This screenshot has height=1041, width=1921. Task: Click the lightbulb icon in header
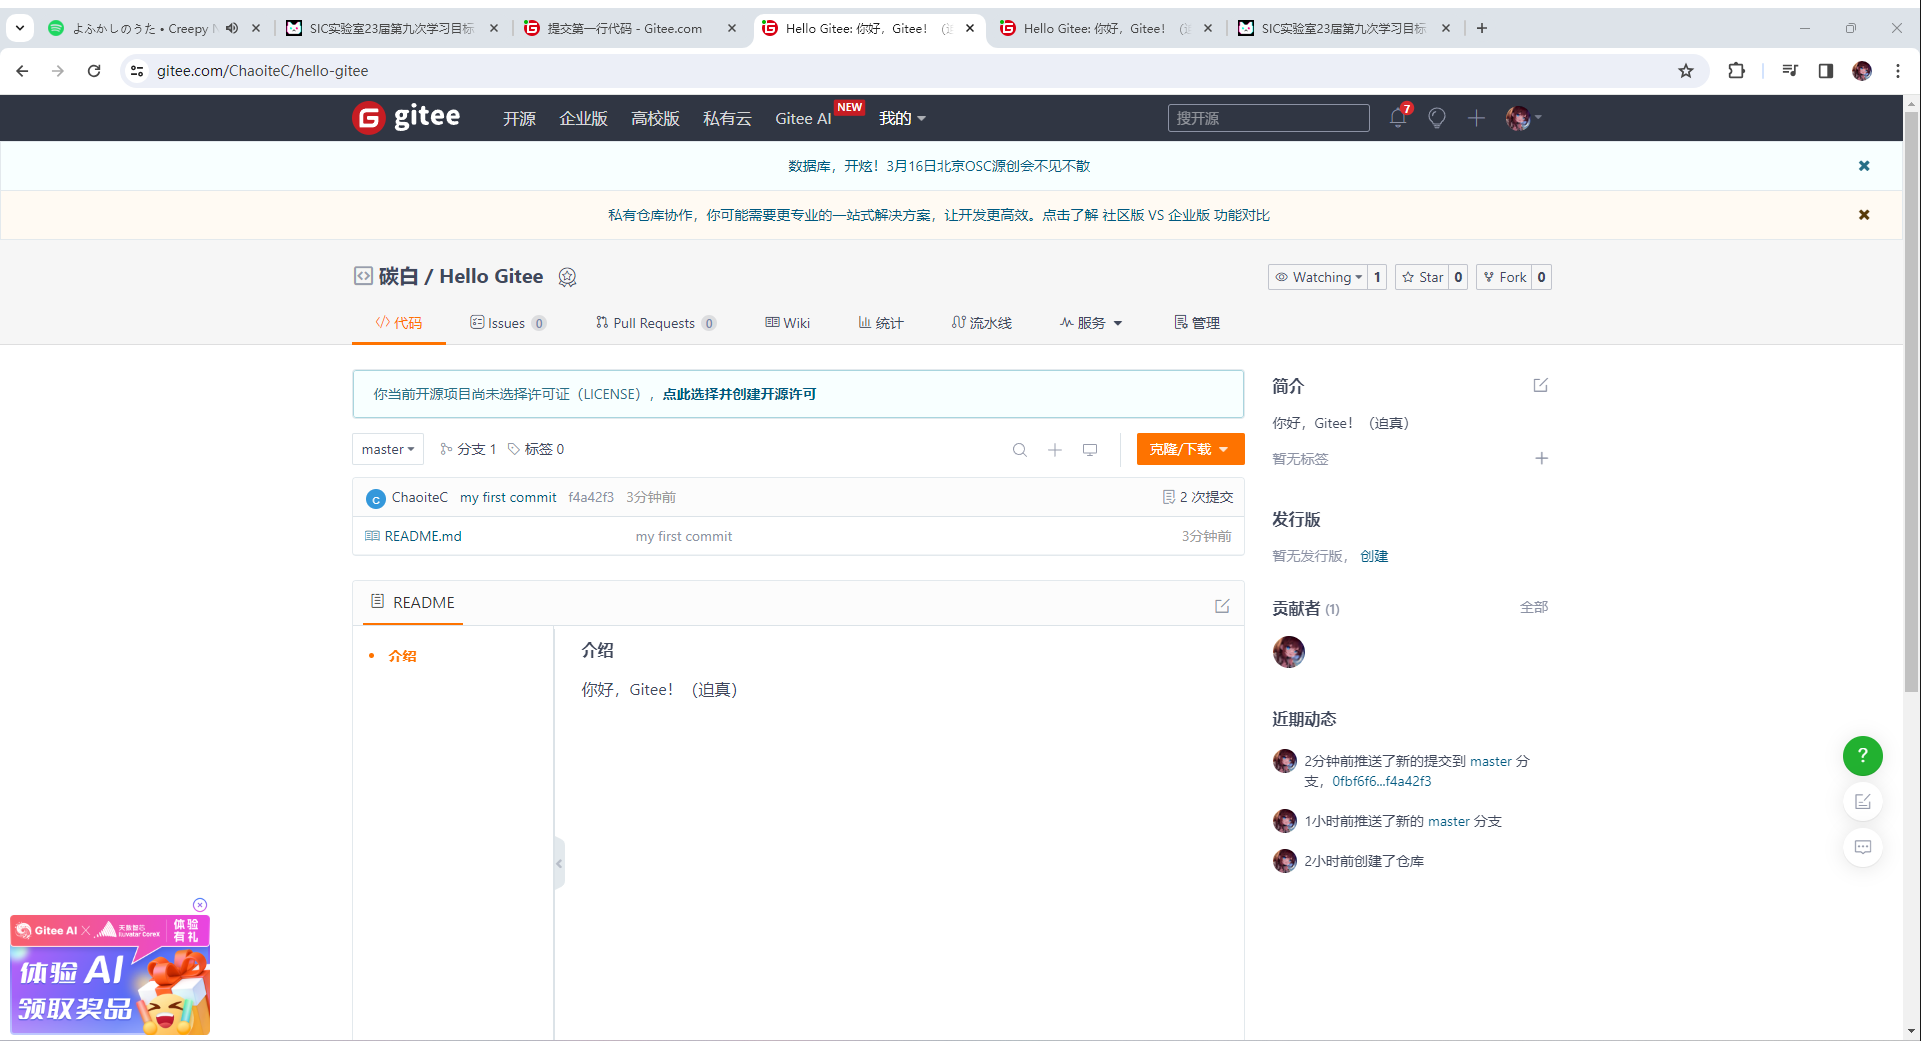click(1437, 118)
